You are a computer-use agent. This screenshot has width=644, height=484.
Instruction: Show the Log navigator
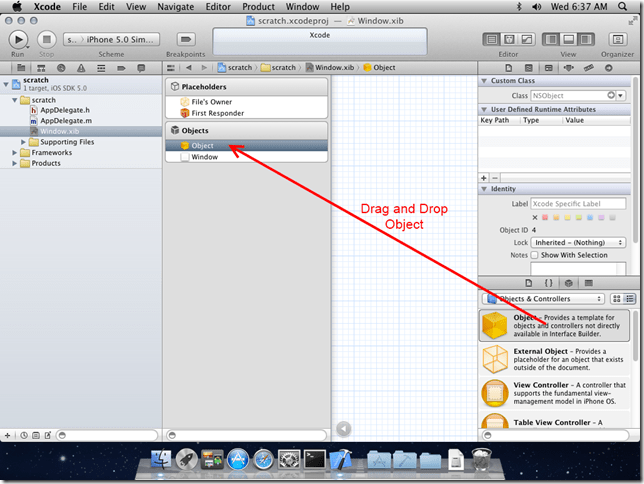141,68
